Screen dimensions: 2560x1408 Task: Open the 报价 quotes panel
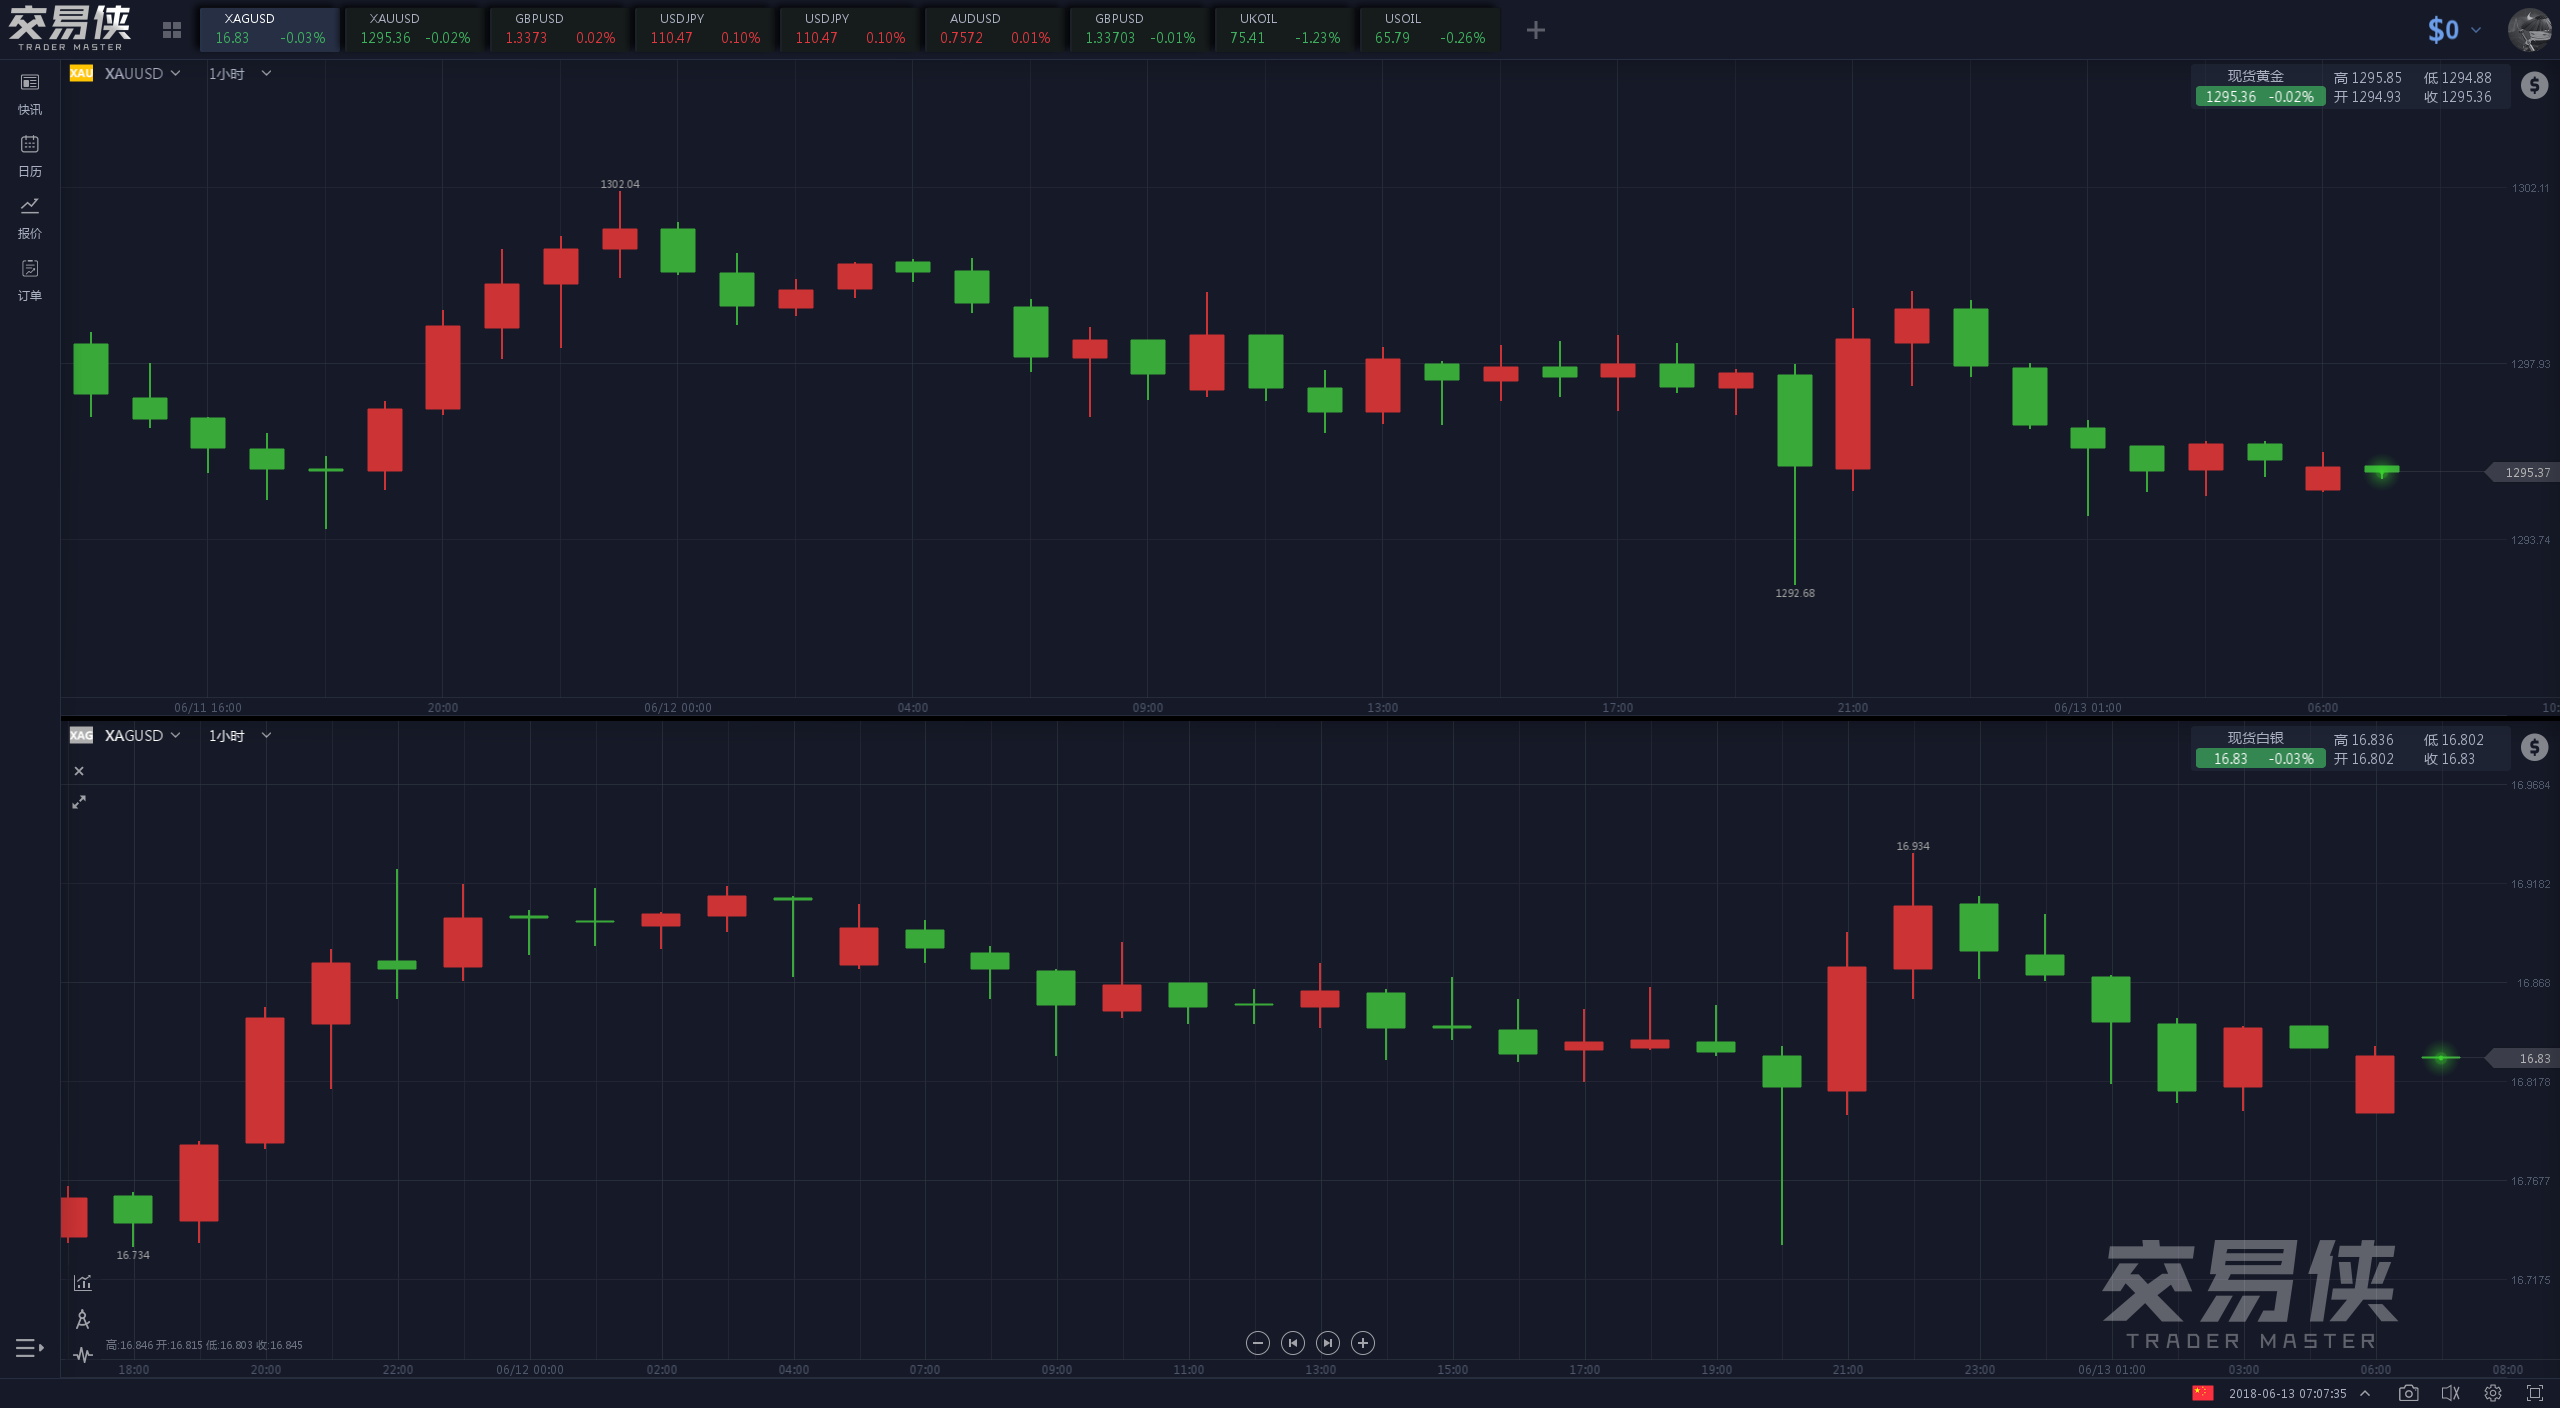(30, 218)
